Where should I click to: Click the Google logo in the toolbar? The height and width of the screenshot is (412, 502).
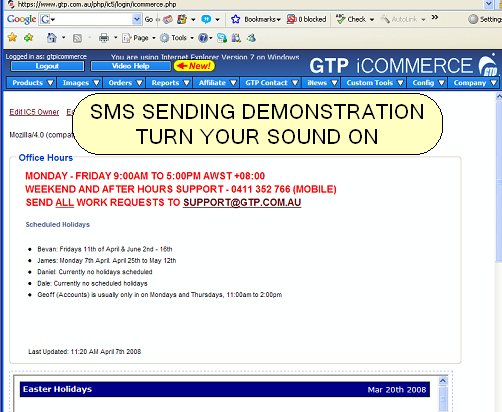click(21, 19)
